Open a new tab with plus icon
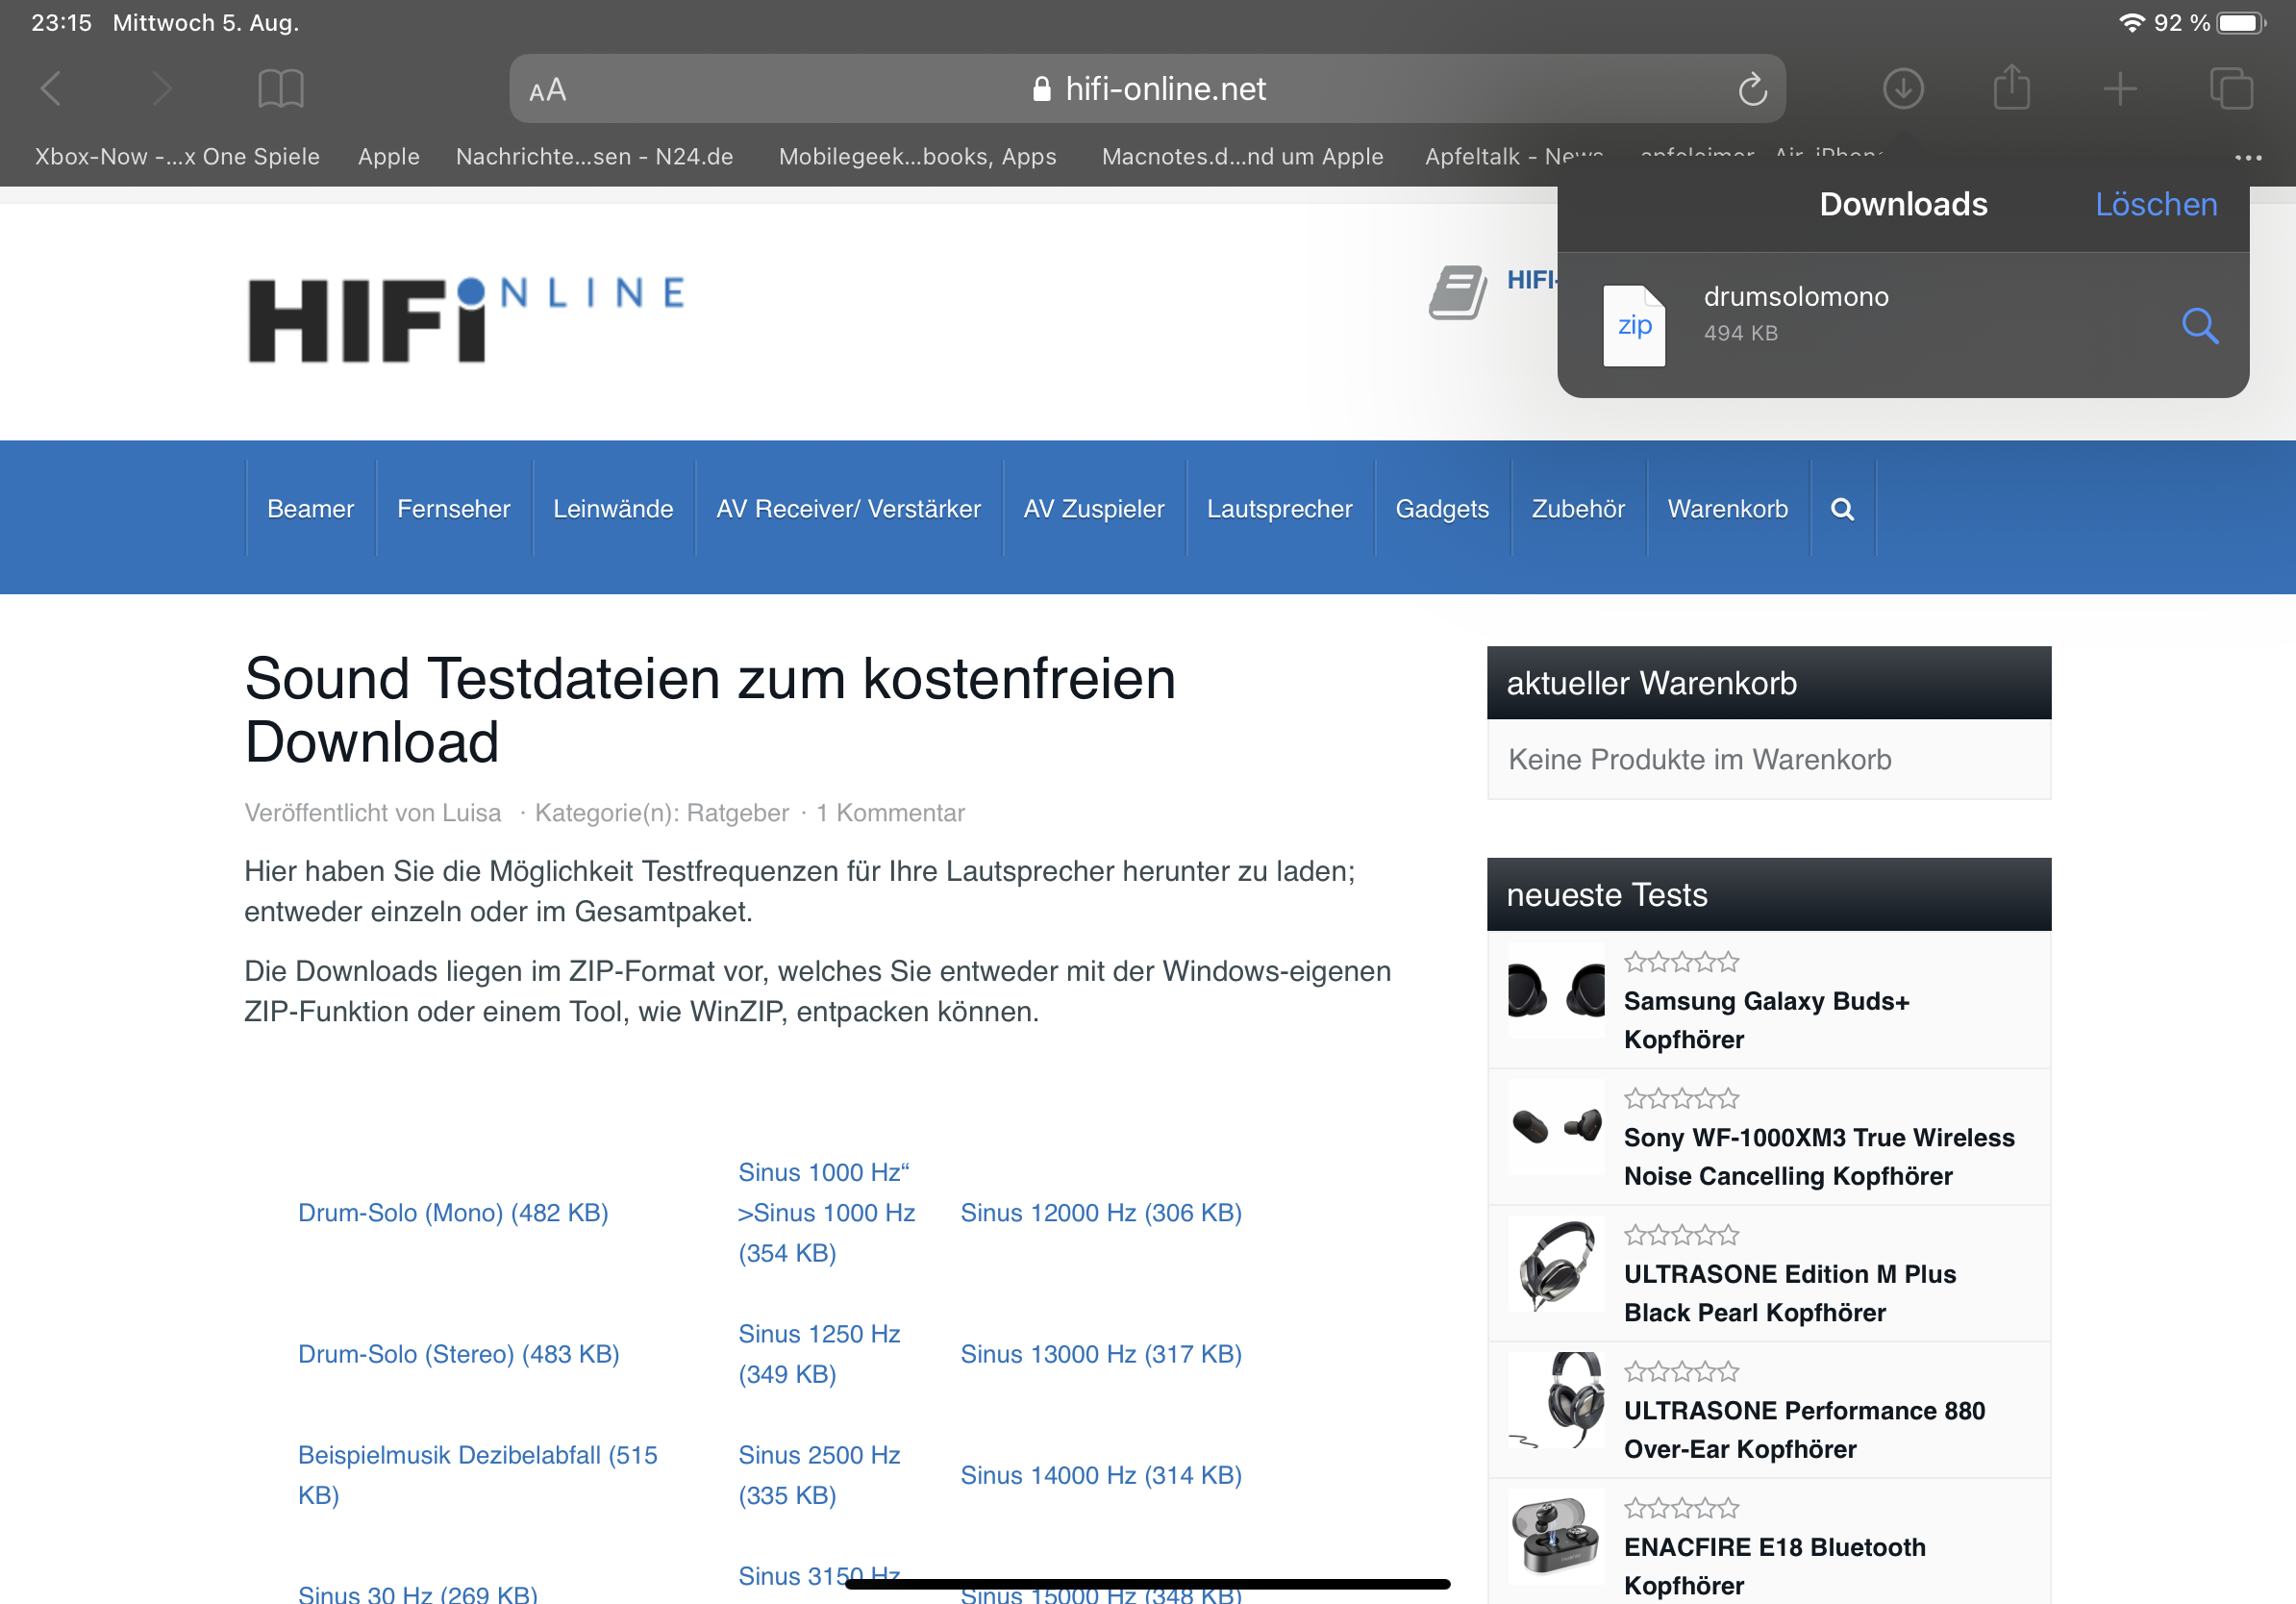The height and width of the screenshot is (1604, 2296). (x=2120, y=89)
